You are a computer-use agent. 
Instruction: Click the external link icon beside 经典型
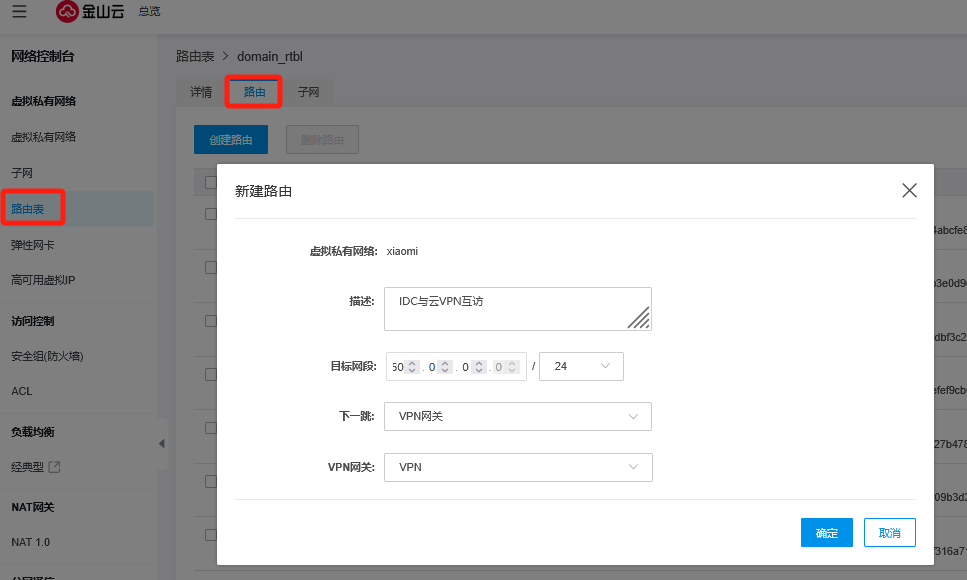(55, 466)
